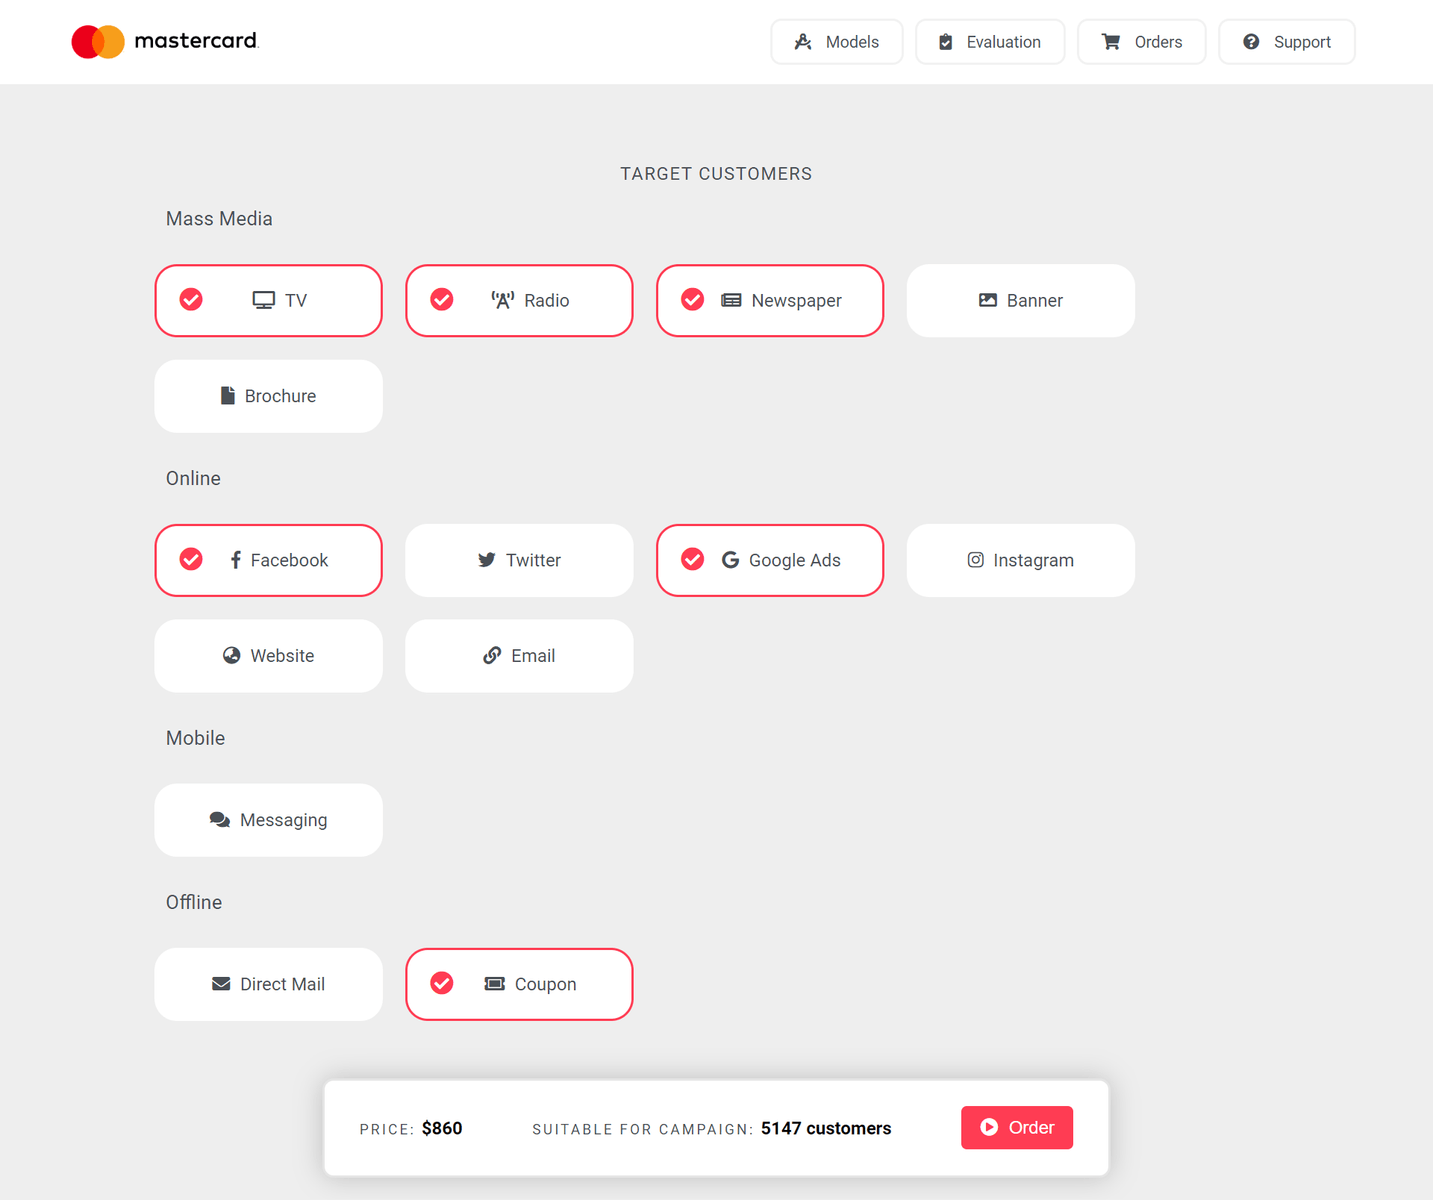Click the Evaluation clipboard icon
The width and height of the screenshot is (1433, 1200).
946,42
